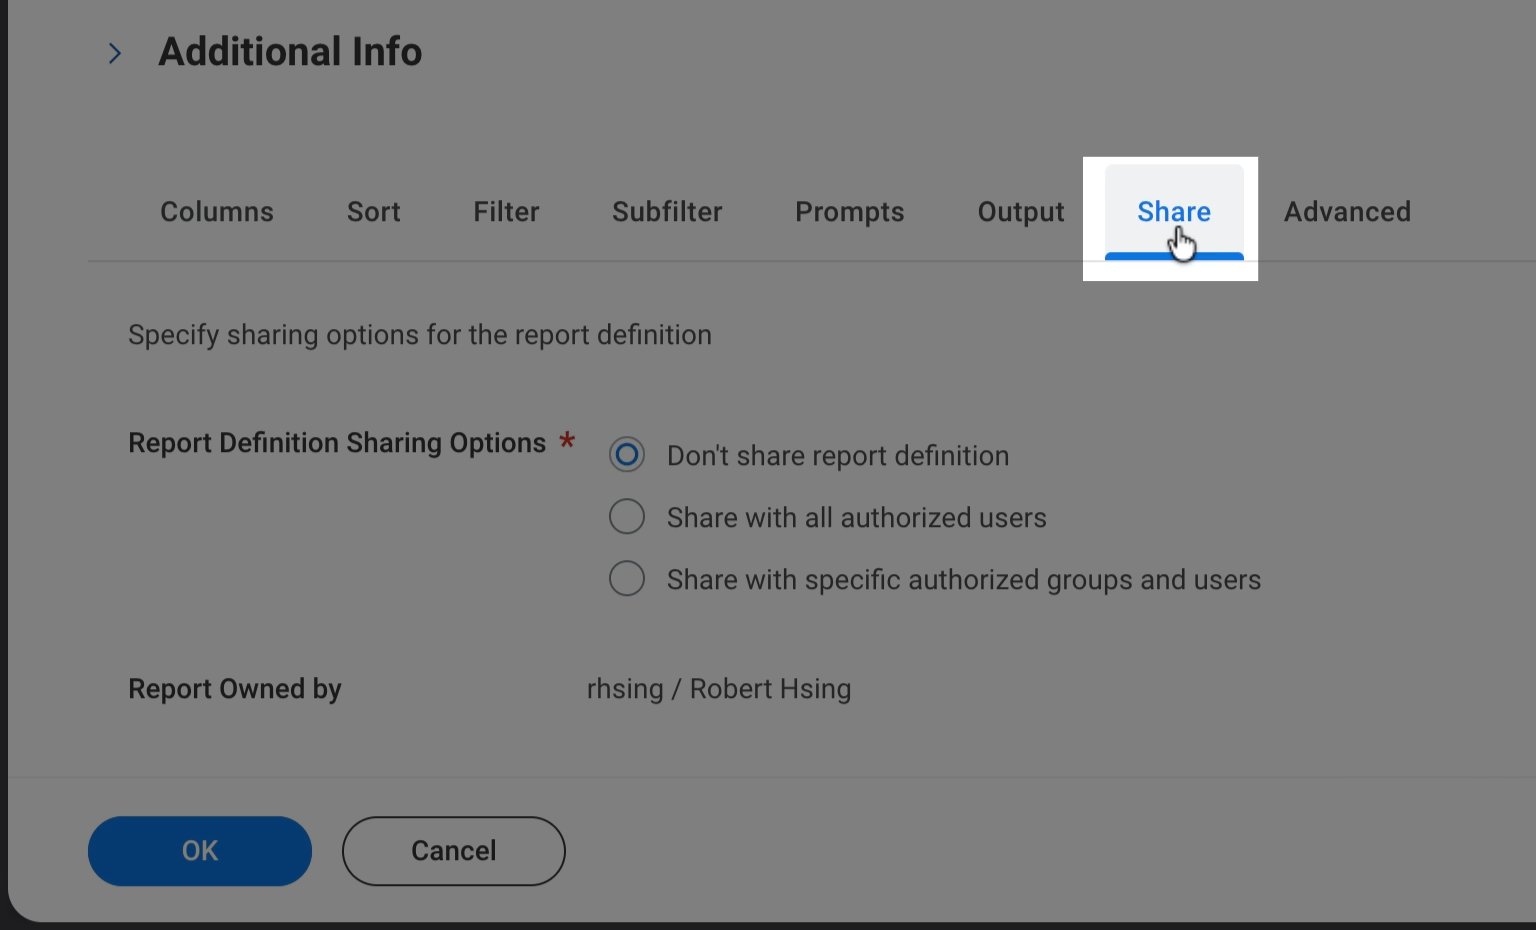Expand the Additional Info section chevron
The height and width of the screenshot is (930, 1536).
coord(115,53)
